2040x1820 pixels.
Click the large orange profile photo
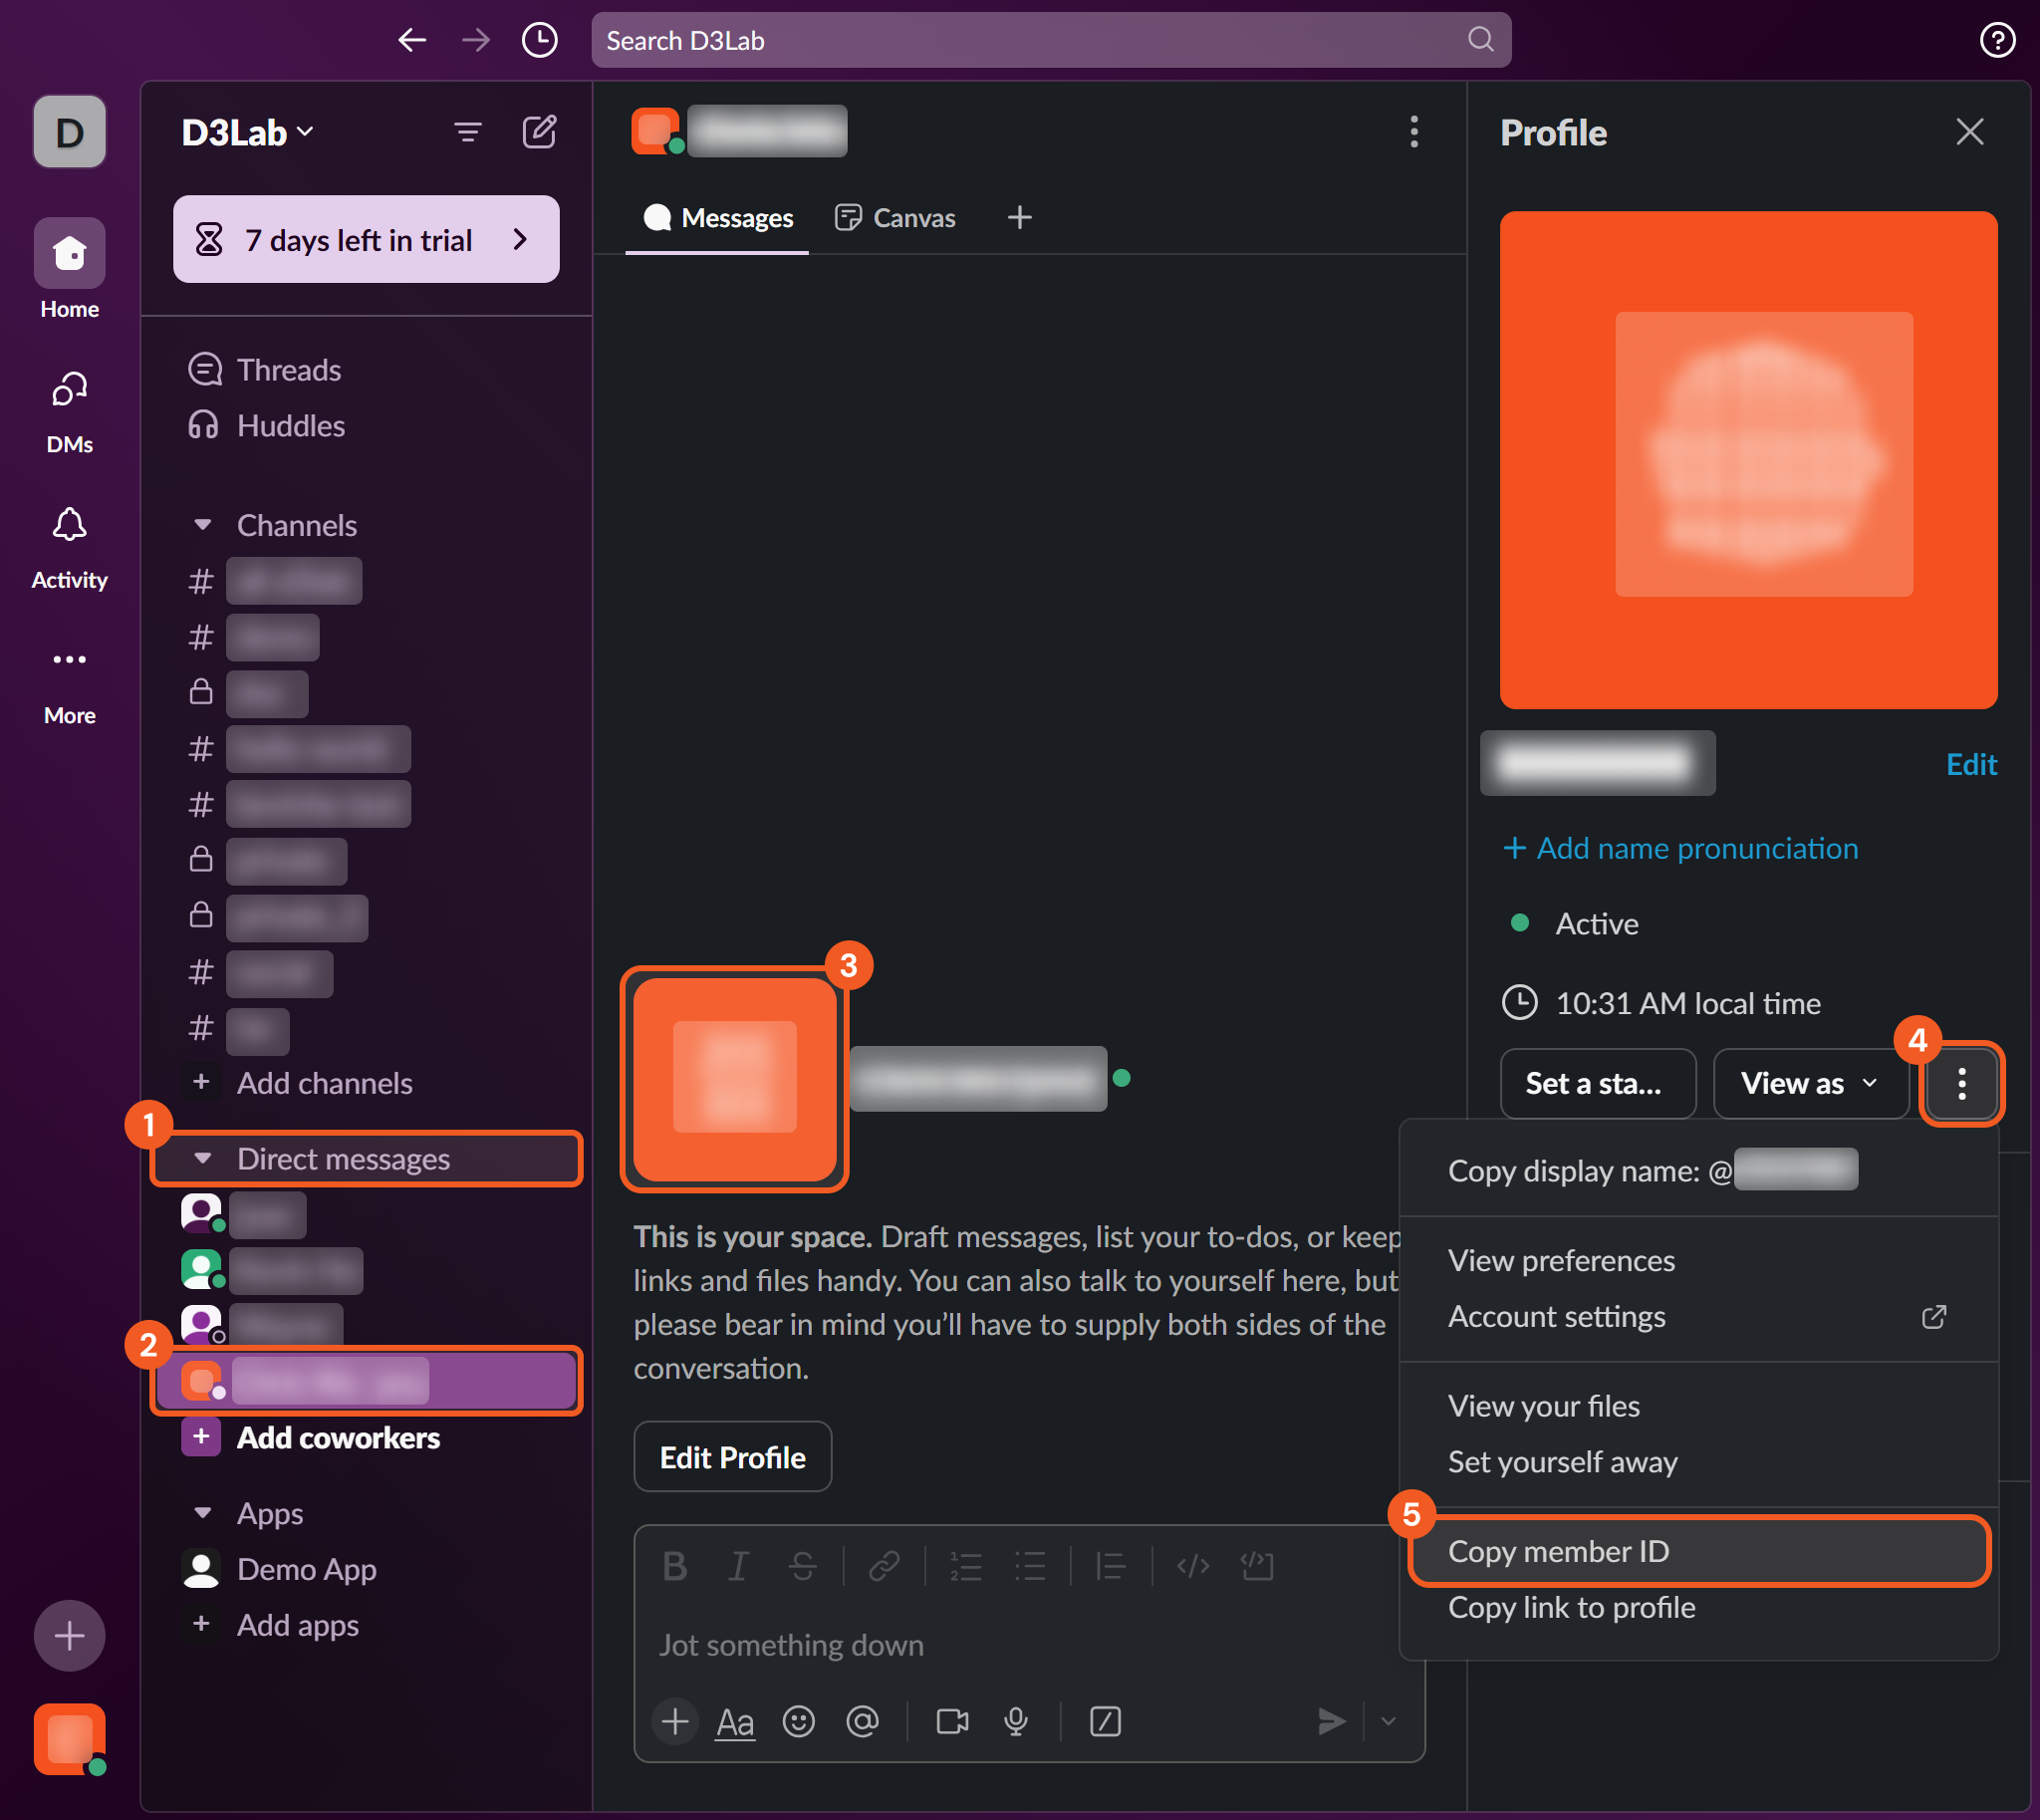1748,460
